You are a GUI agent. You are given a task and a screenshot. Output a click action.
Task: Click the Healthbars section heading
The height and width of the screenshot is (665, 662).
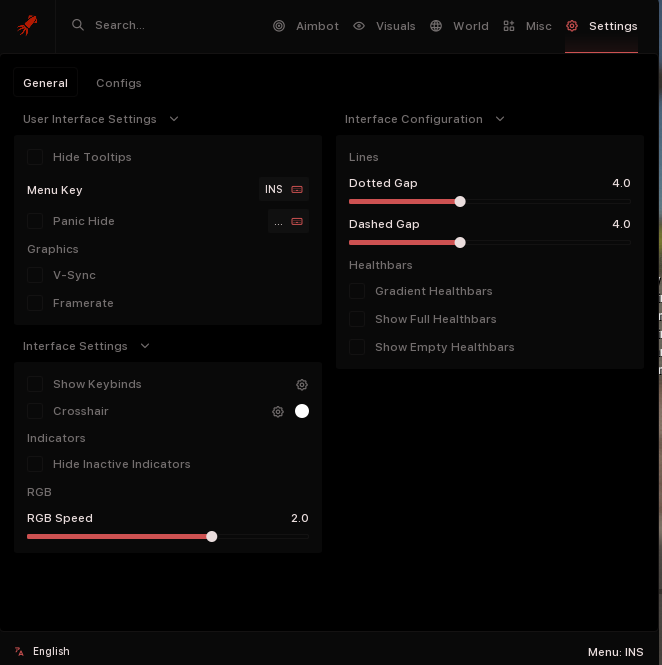[x=380, y=265]
